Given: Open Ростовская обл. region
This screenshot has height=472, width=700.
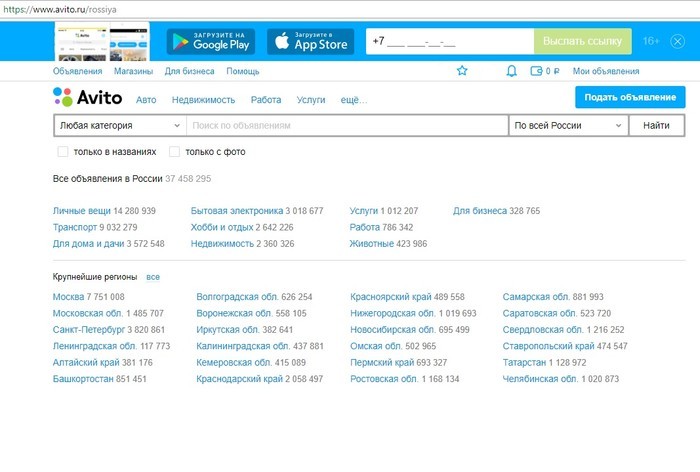Looking at the screenshot, I should [x=384, y=379].
